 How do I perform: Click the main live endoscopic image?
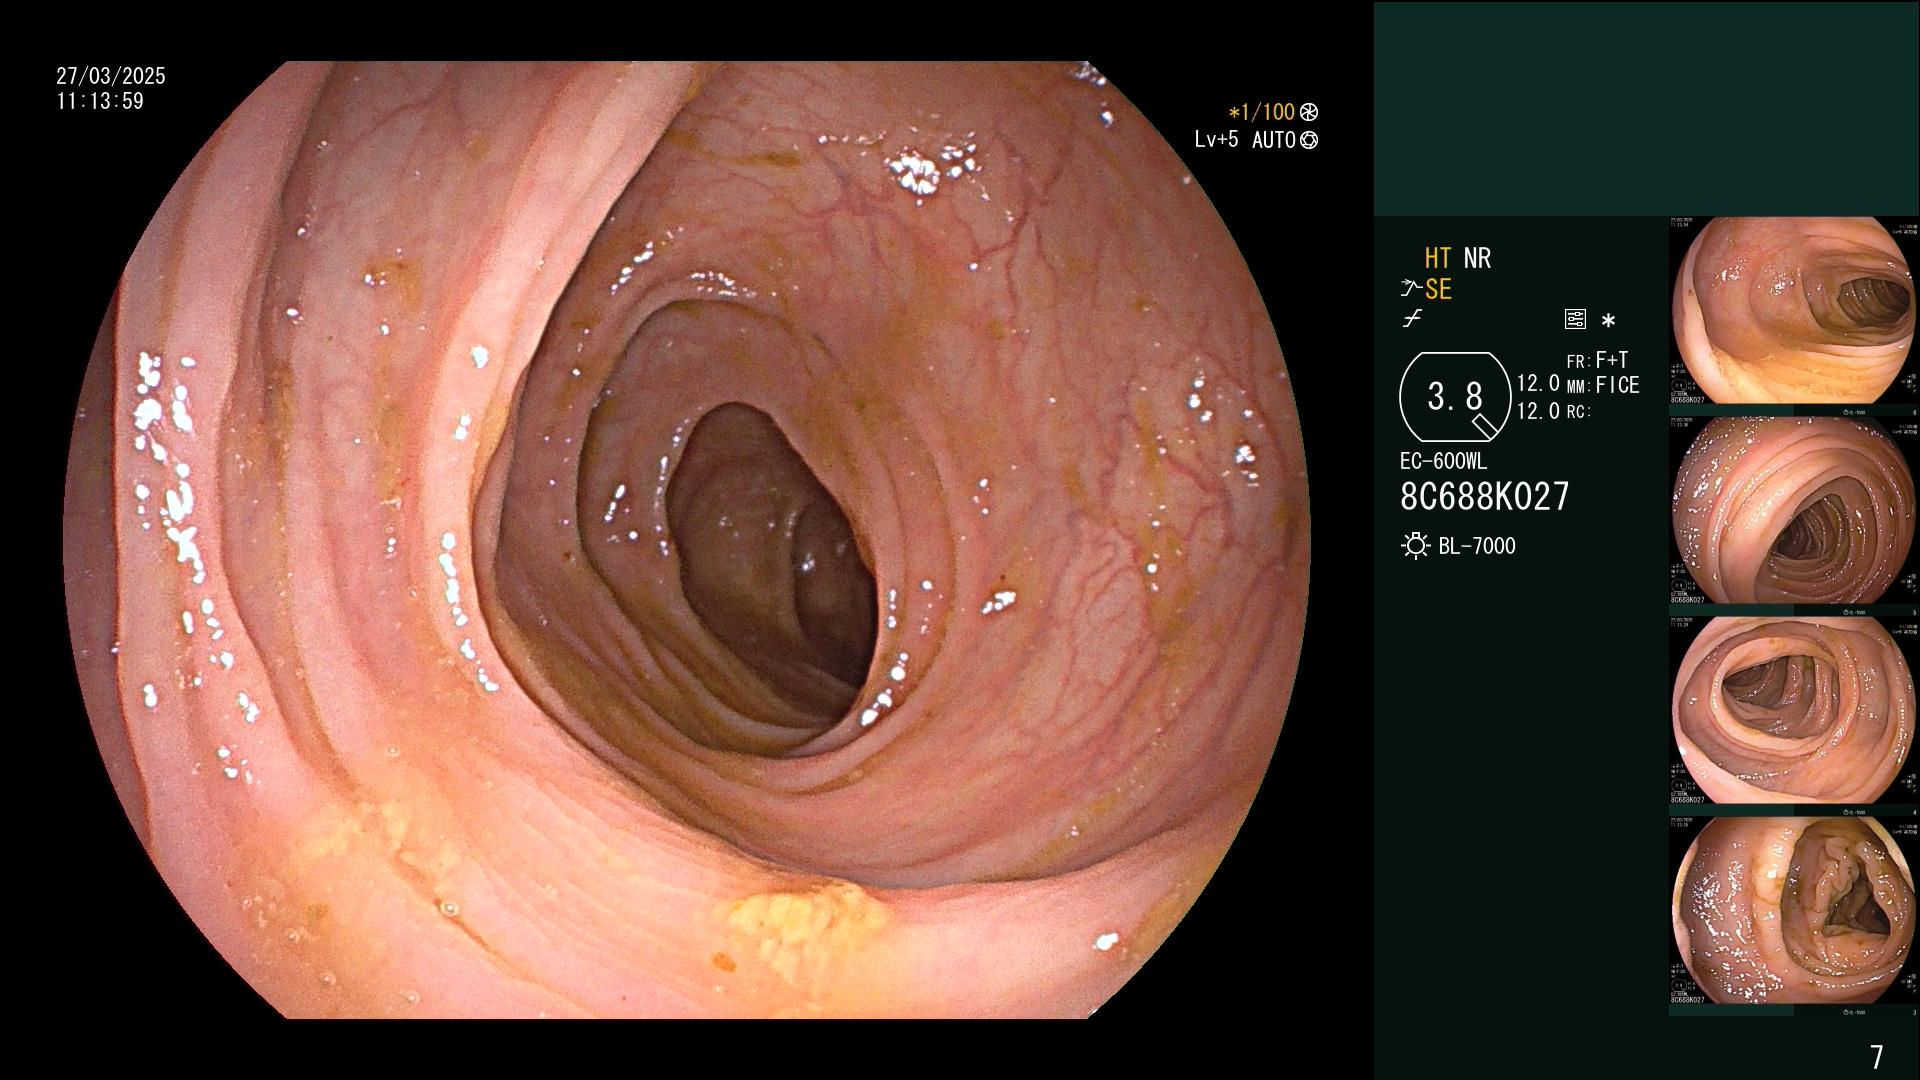(687, 540)
